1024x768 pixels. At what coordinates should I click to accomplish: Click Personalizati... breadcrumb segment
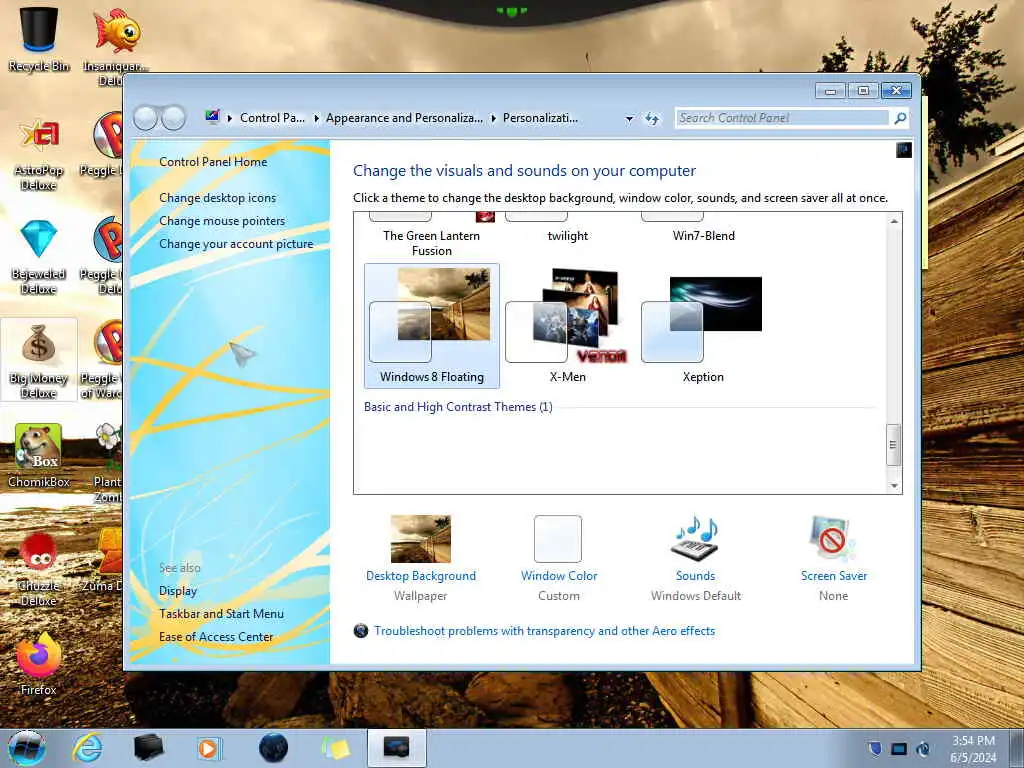[x=540, y=118]
